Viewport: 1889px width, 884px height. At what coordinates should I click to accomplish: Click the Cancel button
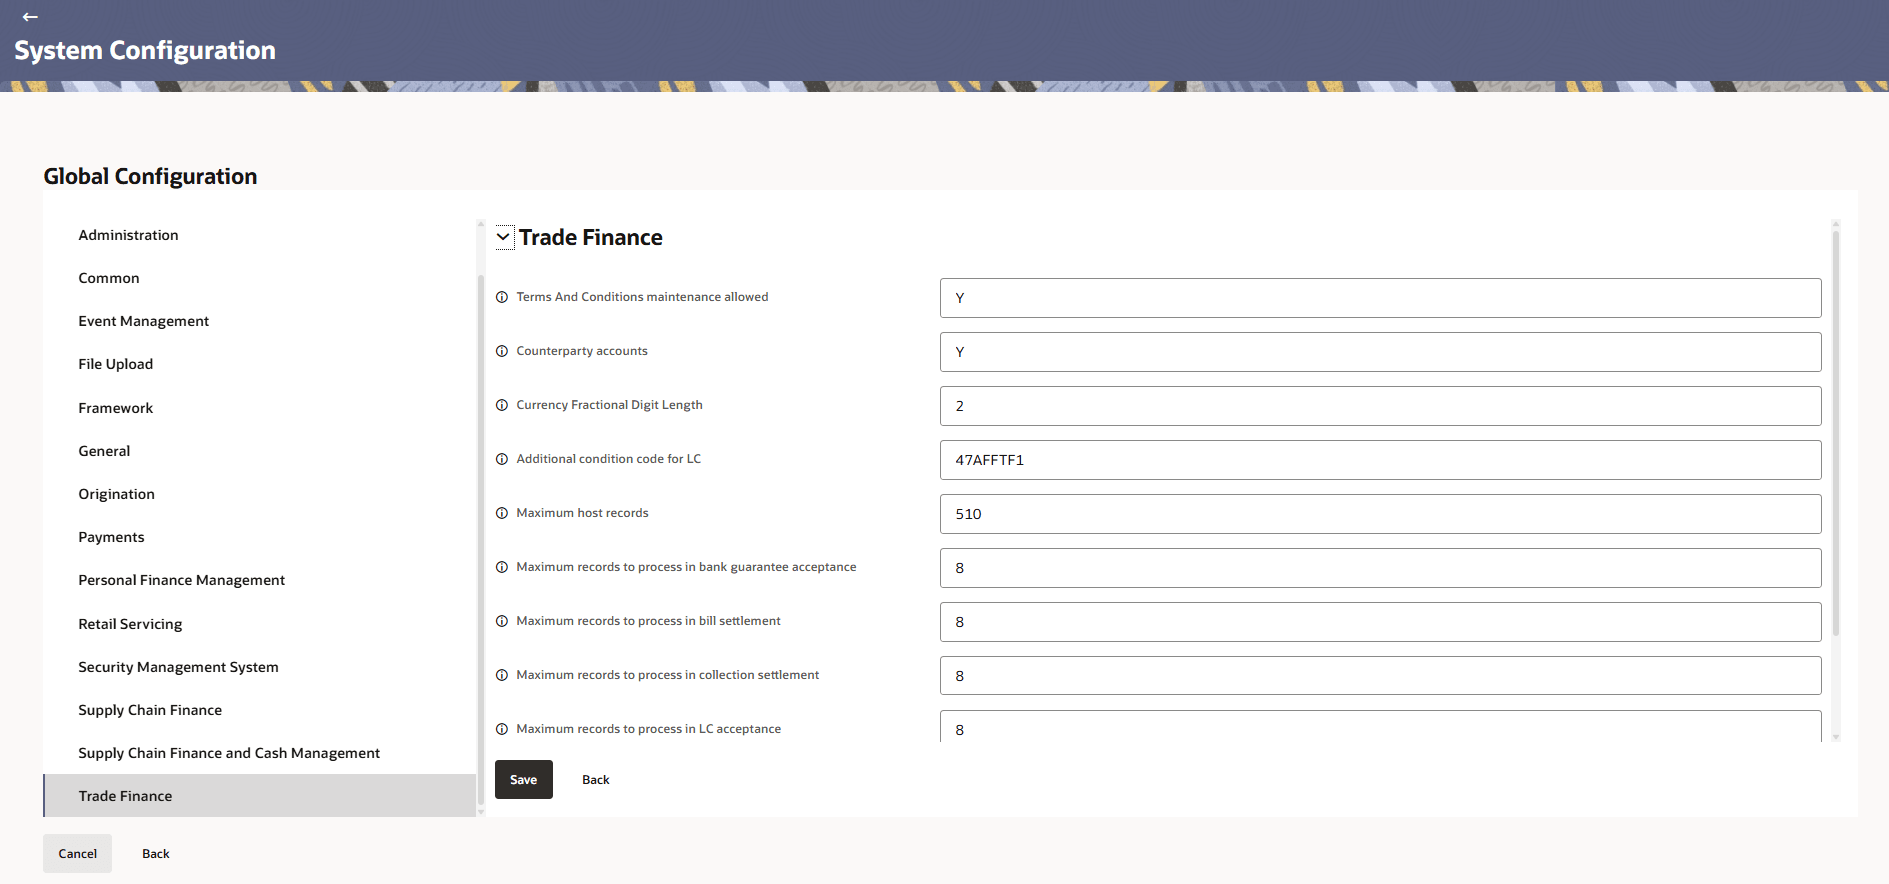pos(77,854)
